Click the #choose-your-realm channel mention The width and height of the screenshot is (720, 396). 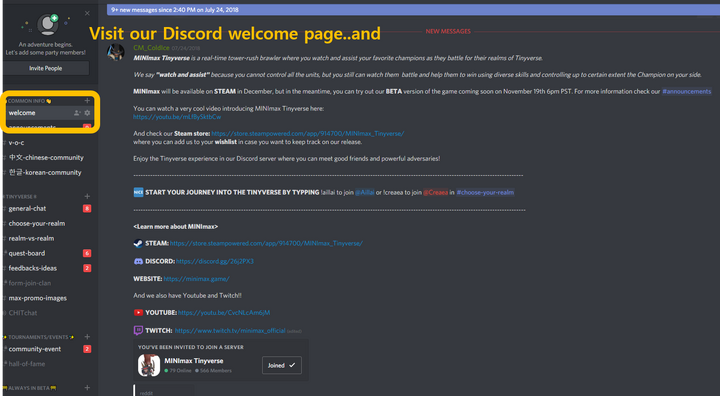485,192
